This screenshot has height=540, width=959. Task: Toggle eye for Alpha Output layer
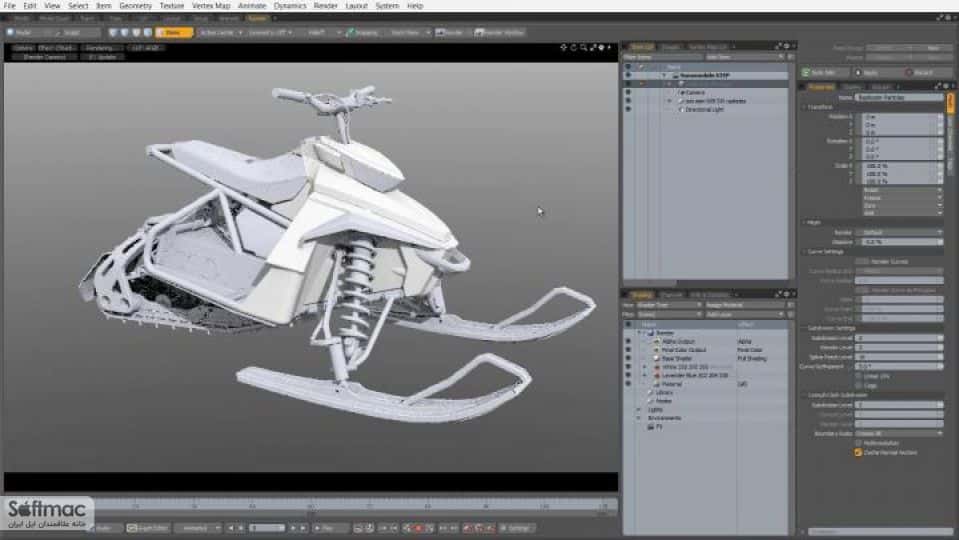(x=628, y=341)
